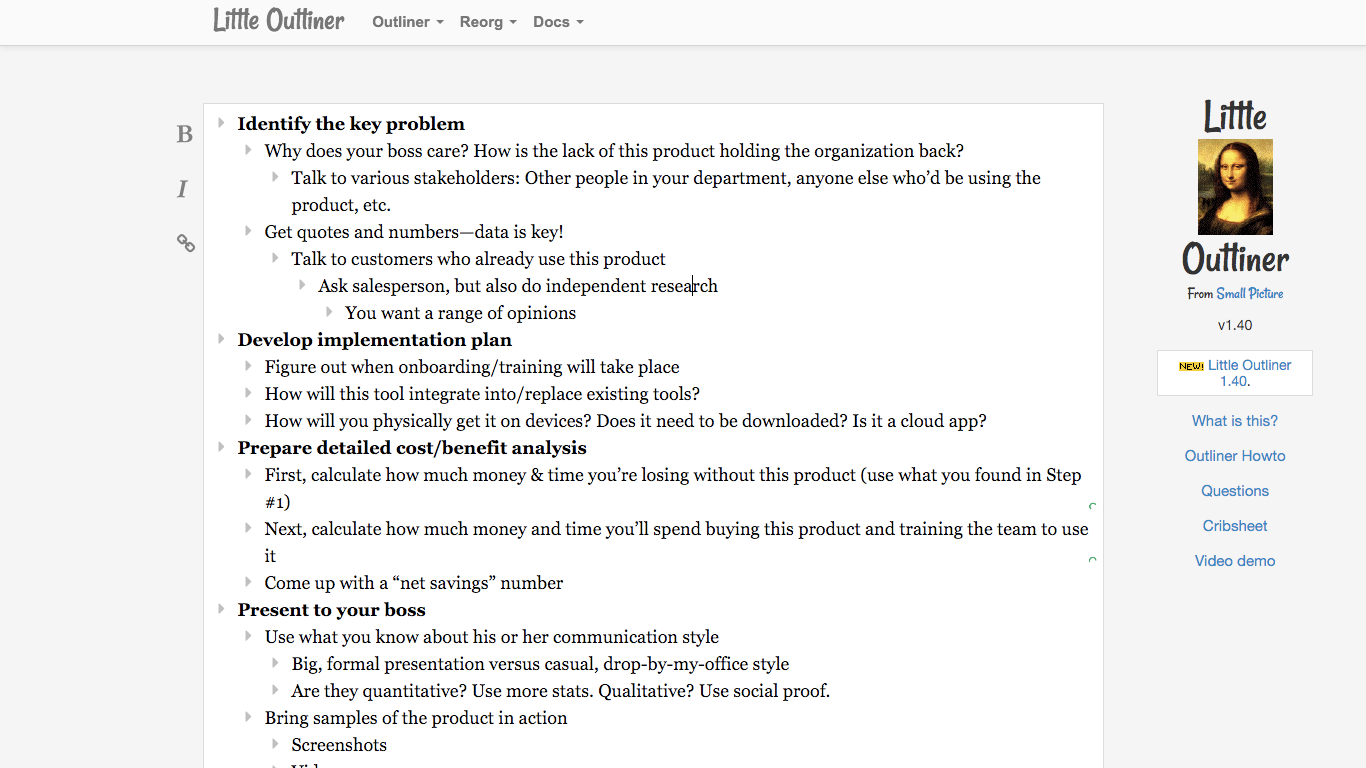The height and width of the screenshot is (768, 1366).
Task: Toggle bold formatting with the B icon
Action: (x=184, y=135)
